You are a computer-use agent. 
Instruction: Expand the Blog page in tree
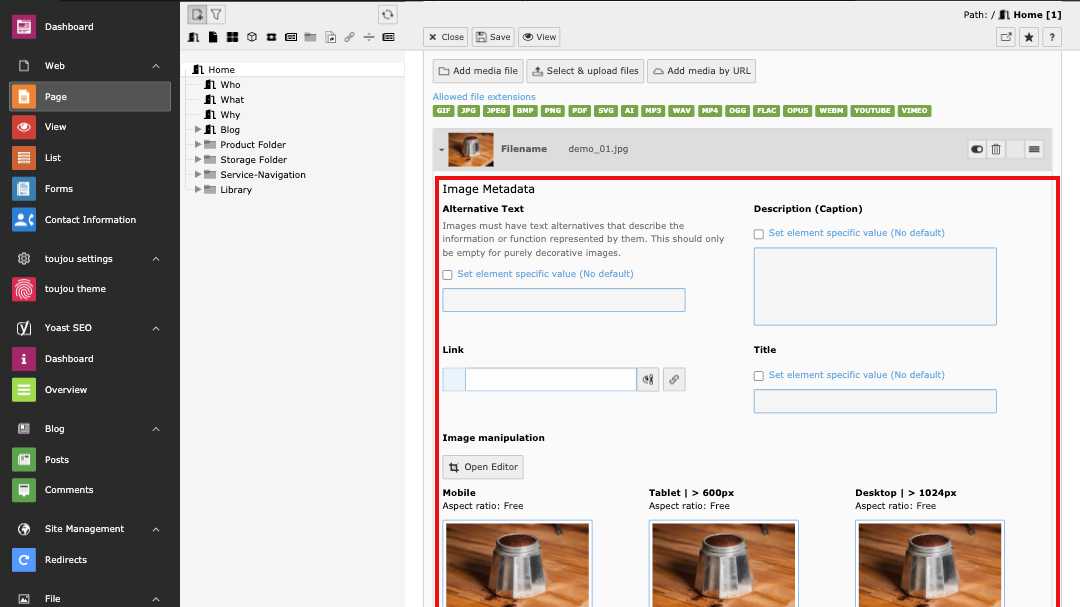point(198,130)
